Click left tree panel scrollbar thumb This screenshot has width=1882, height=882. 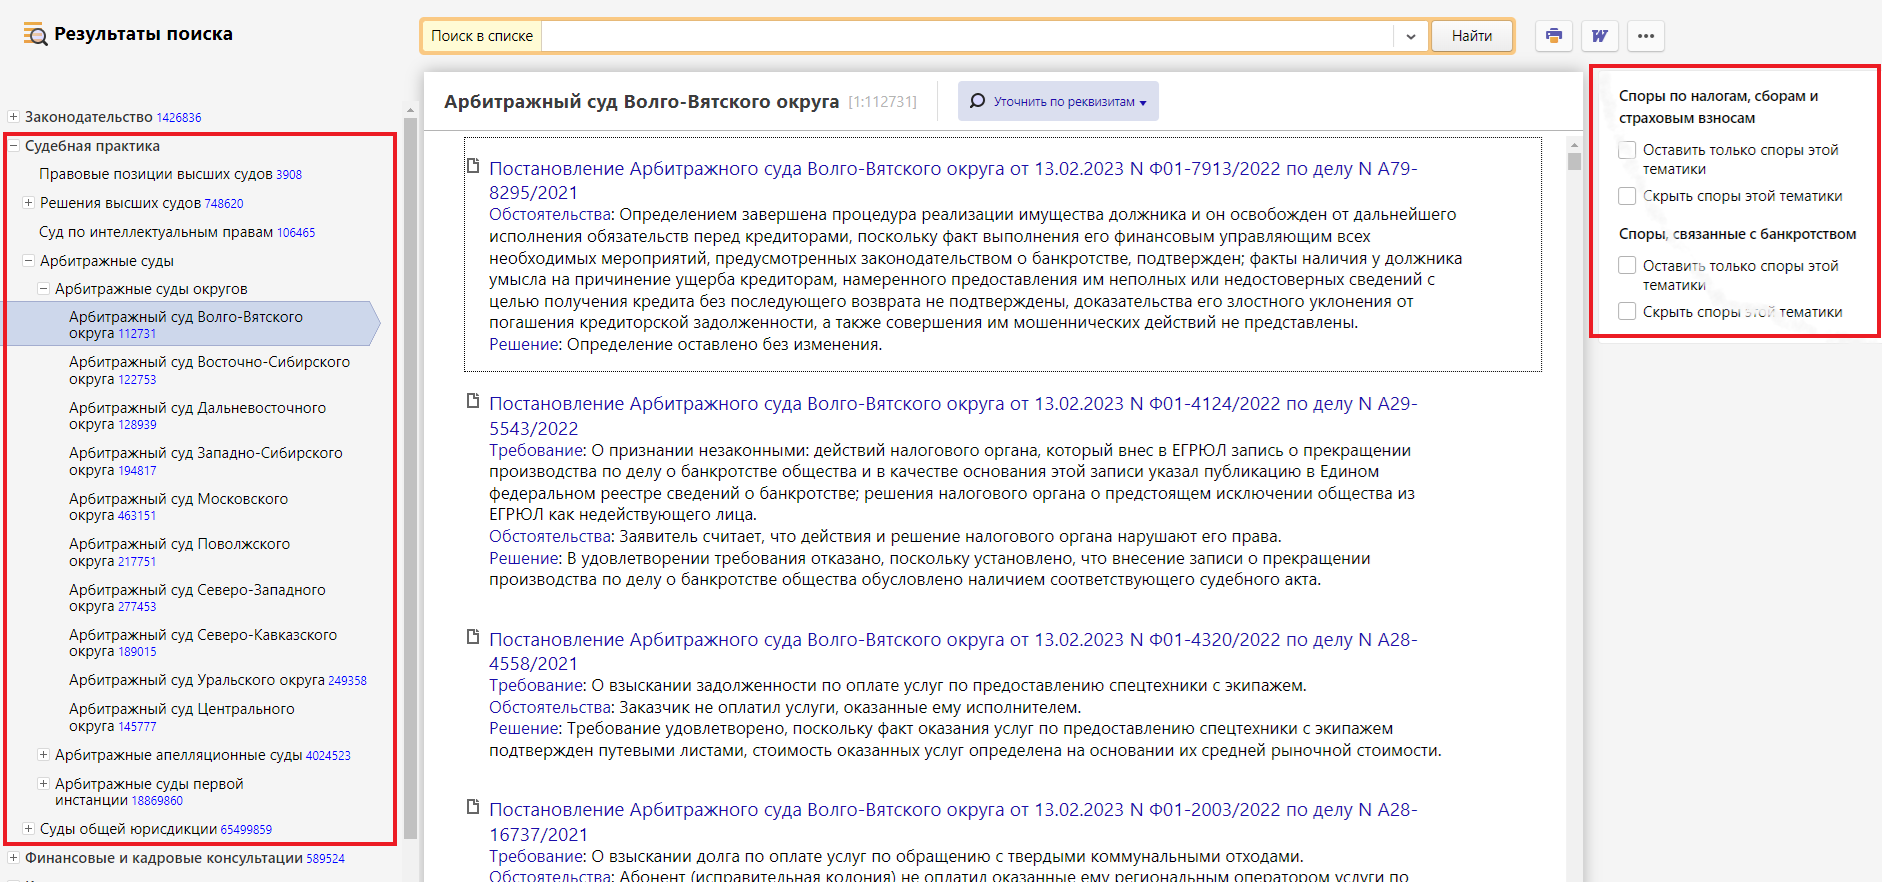click(x=410, y=478)
